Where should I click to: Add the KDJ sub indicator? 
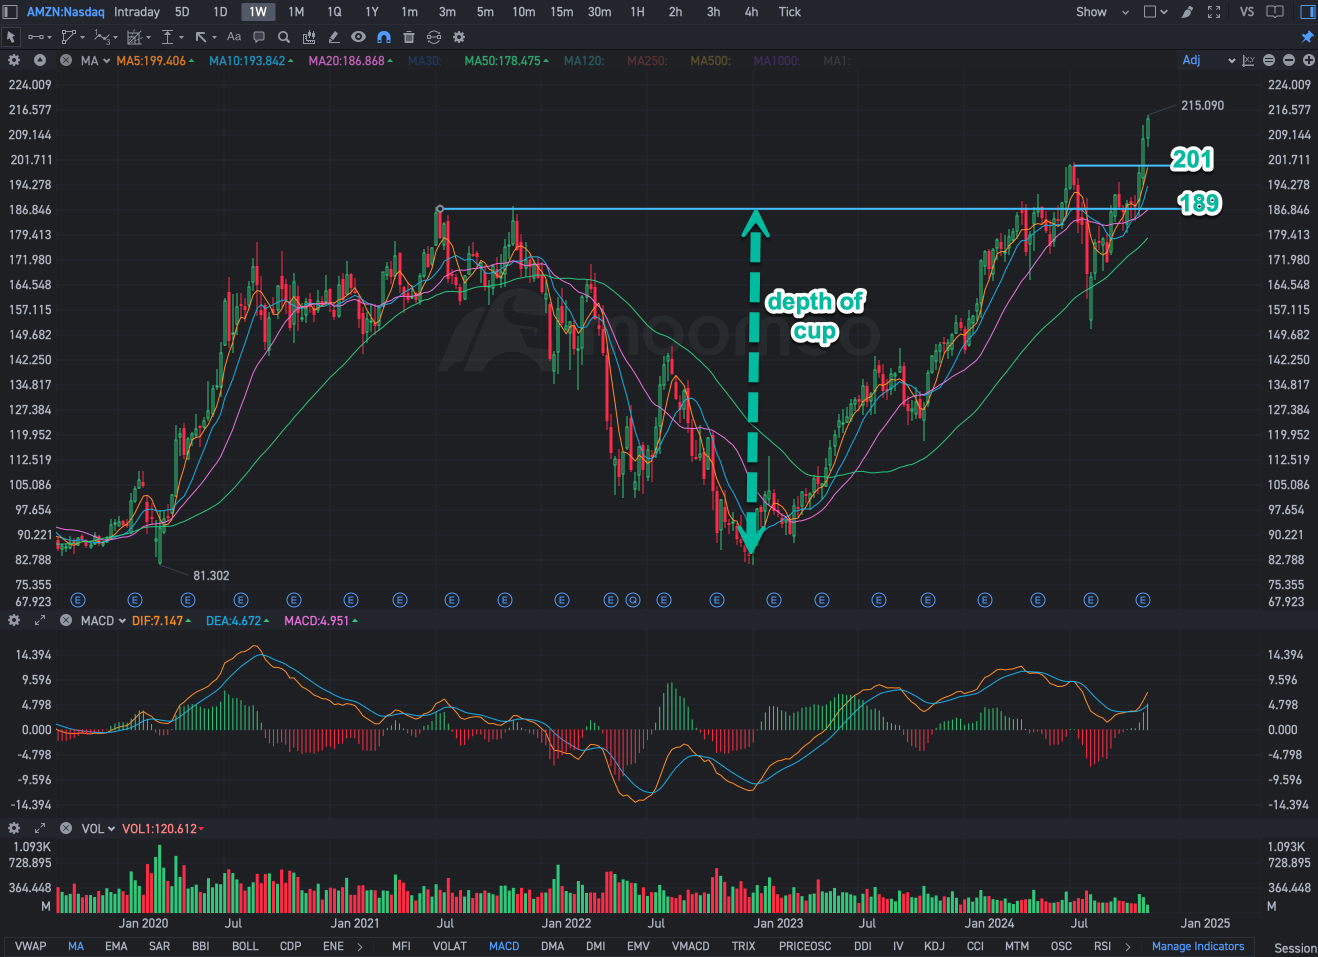[934, 946]
